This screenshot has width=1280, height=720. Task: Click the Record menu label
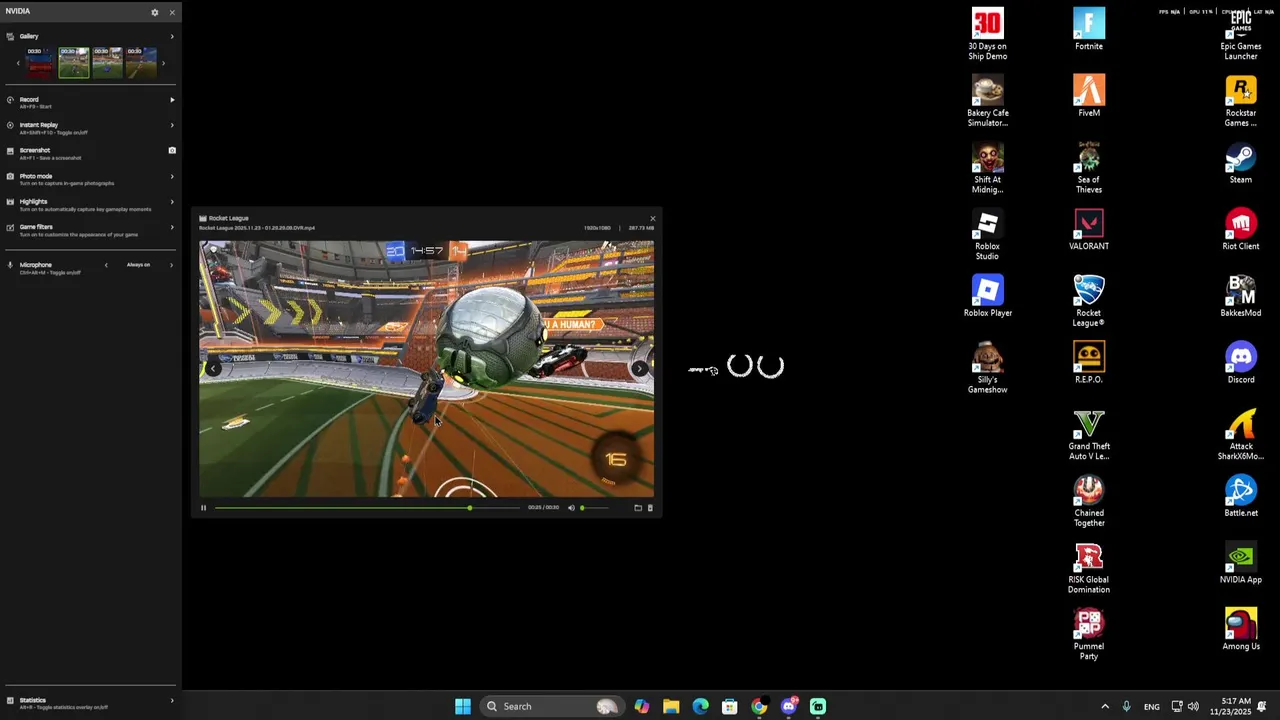click(x=29, y=99)
